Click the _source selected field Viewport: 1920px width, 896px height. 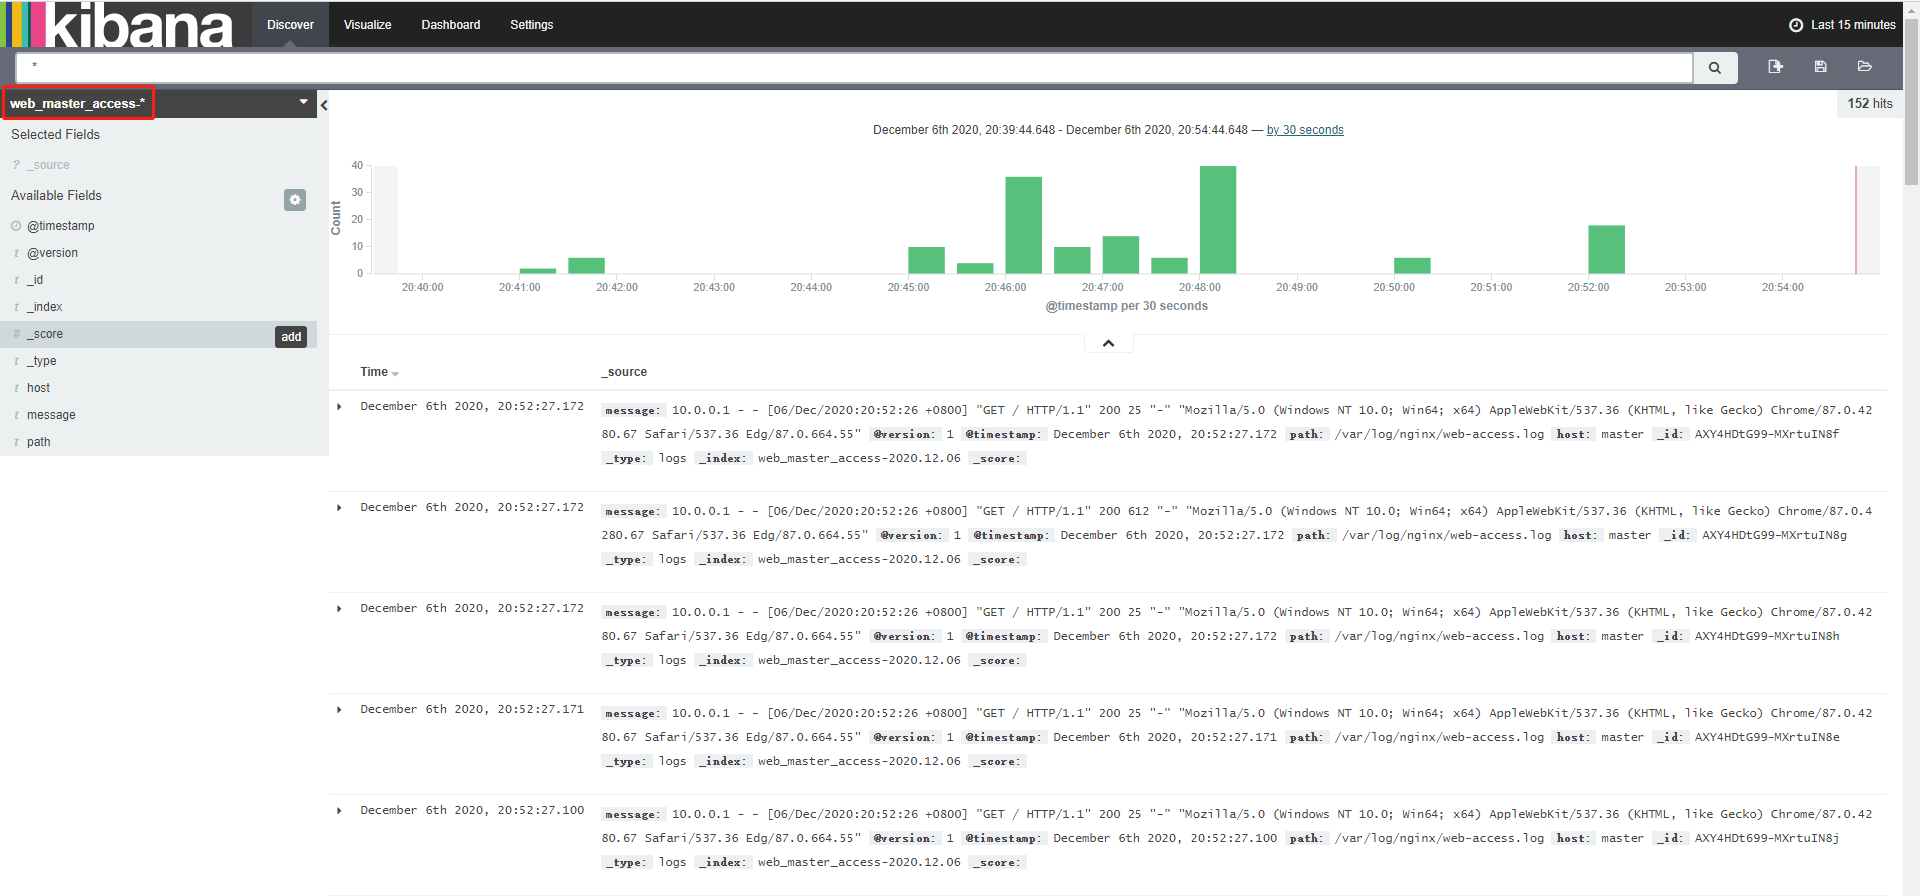[48, 165]
